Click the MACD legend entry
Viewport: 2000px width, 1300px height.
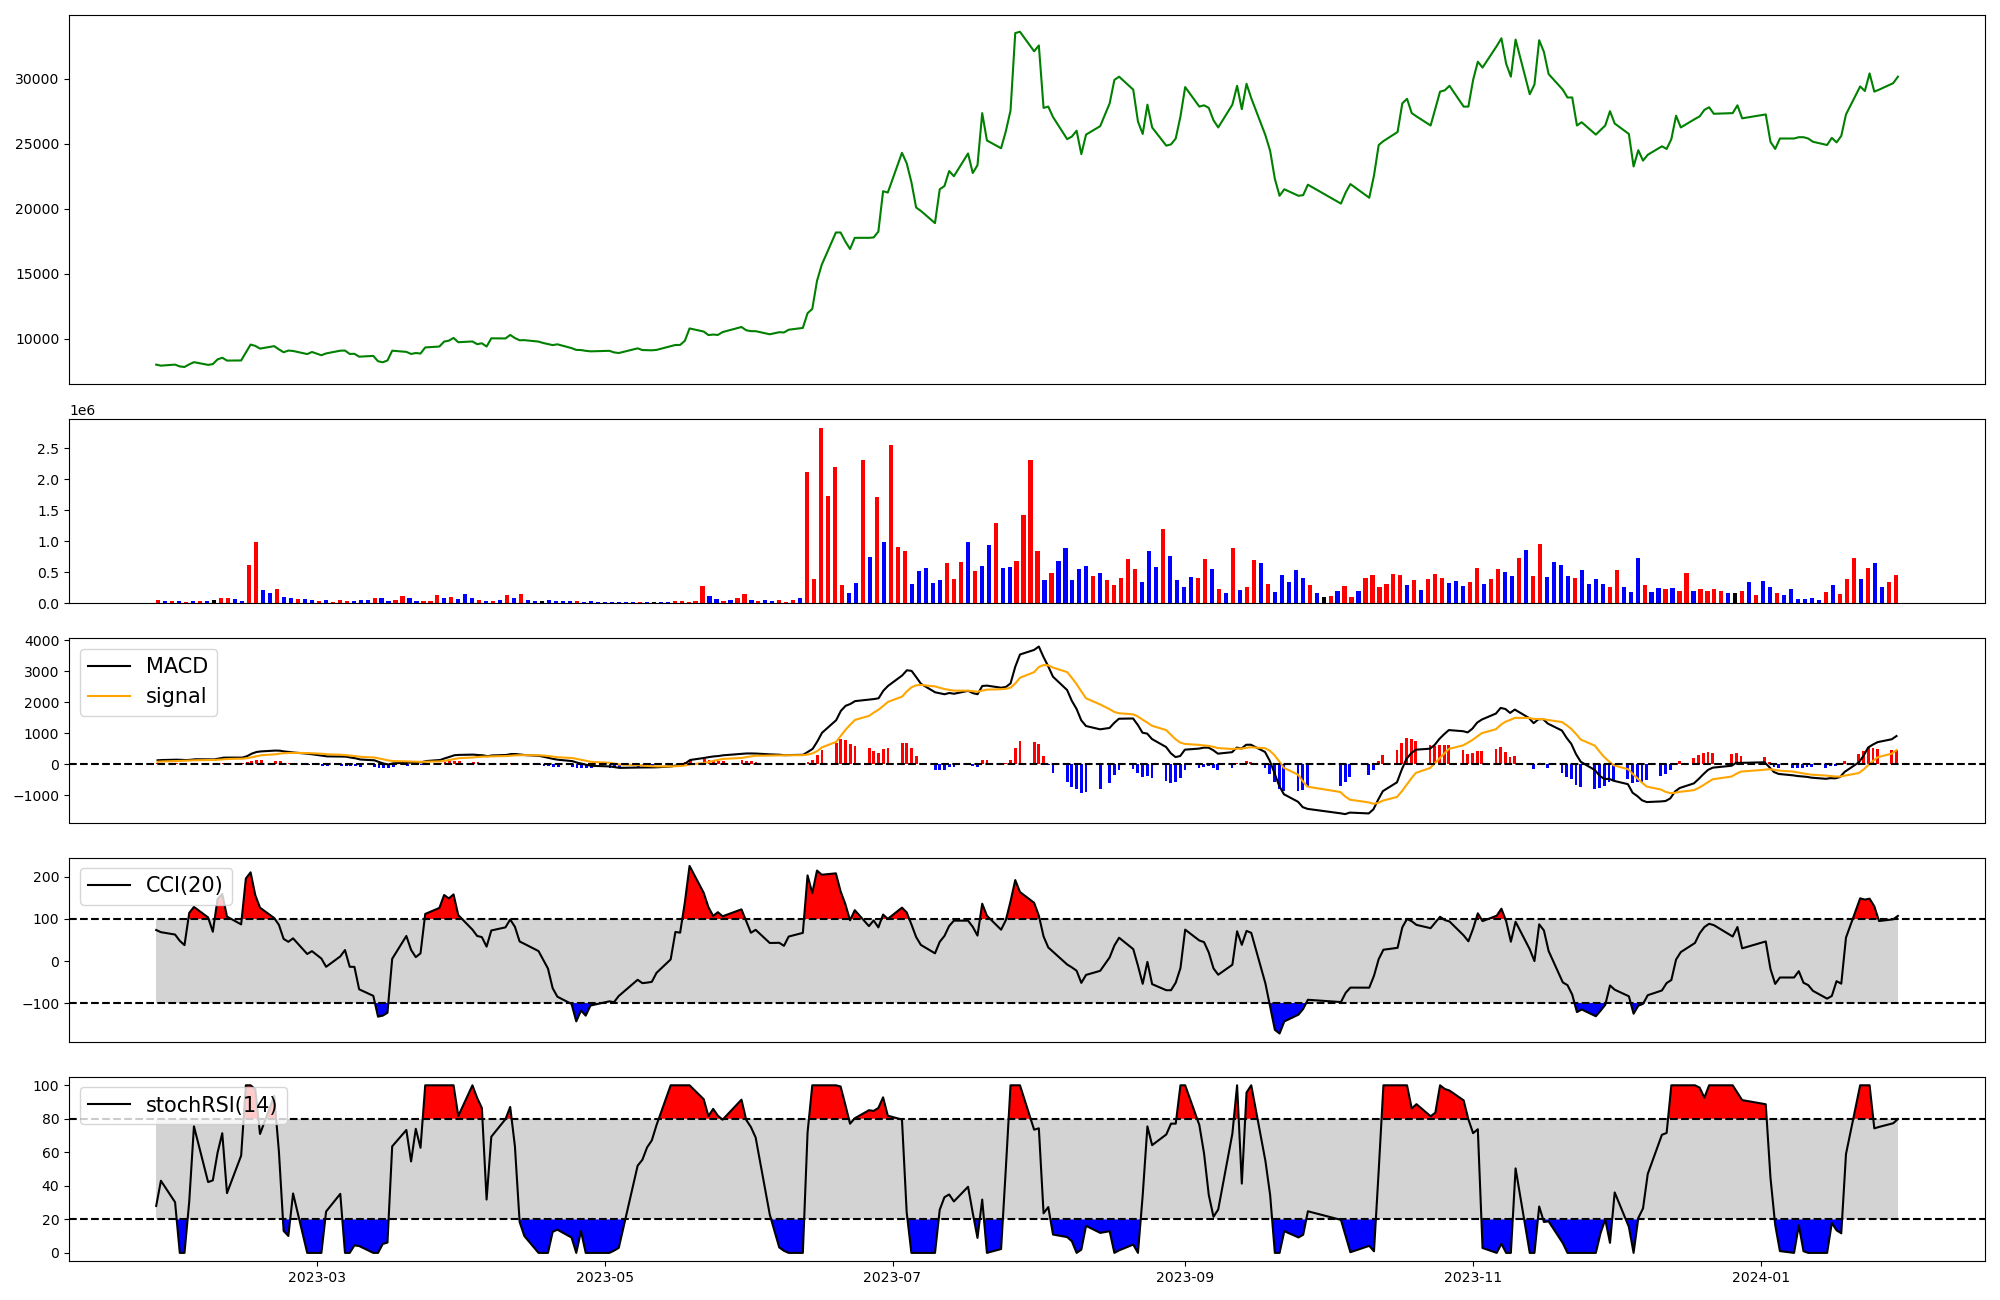coord(176,666)
